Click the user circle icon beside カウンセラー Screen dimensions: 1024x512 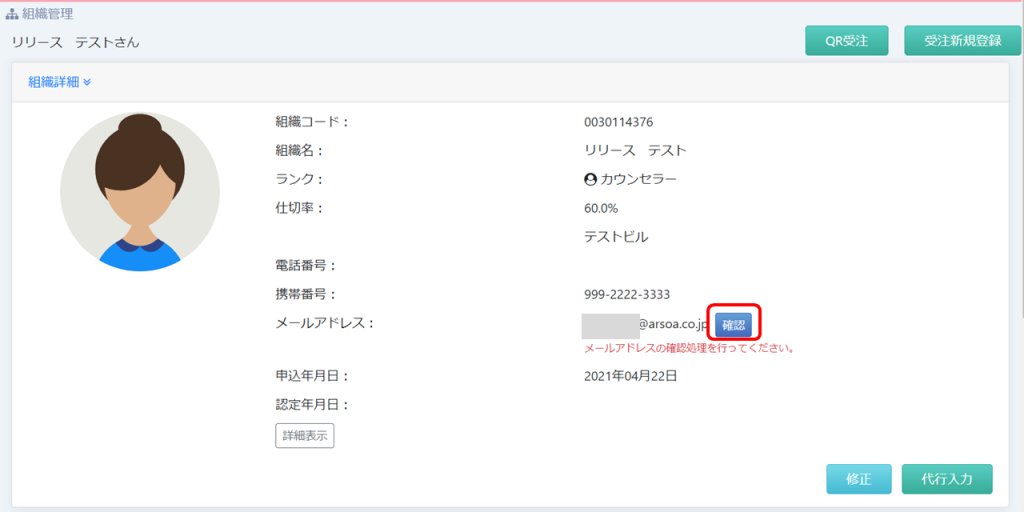(x=590, y=180)
